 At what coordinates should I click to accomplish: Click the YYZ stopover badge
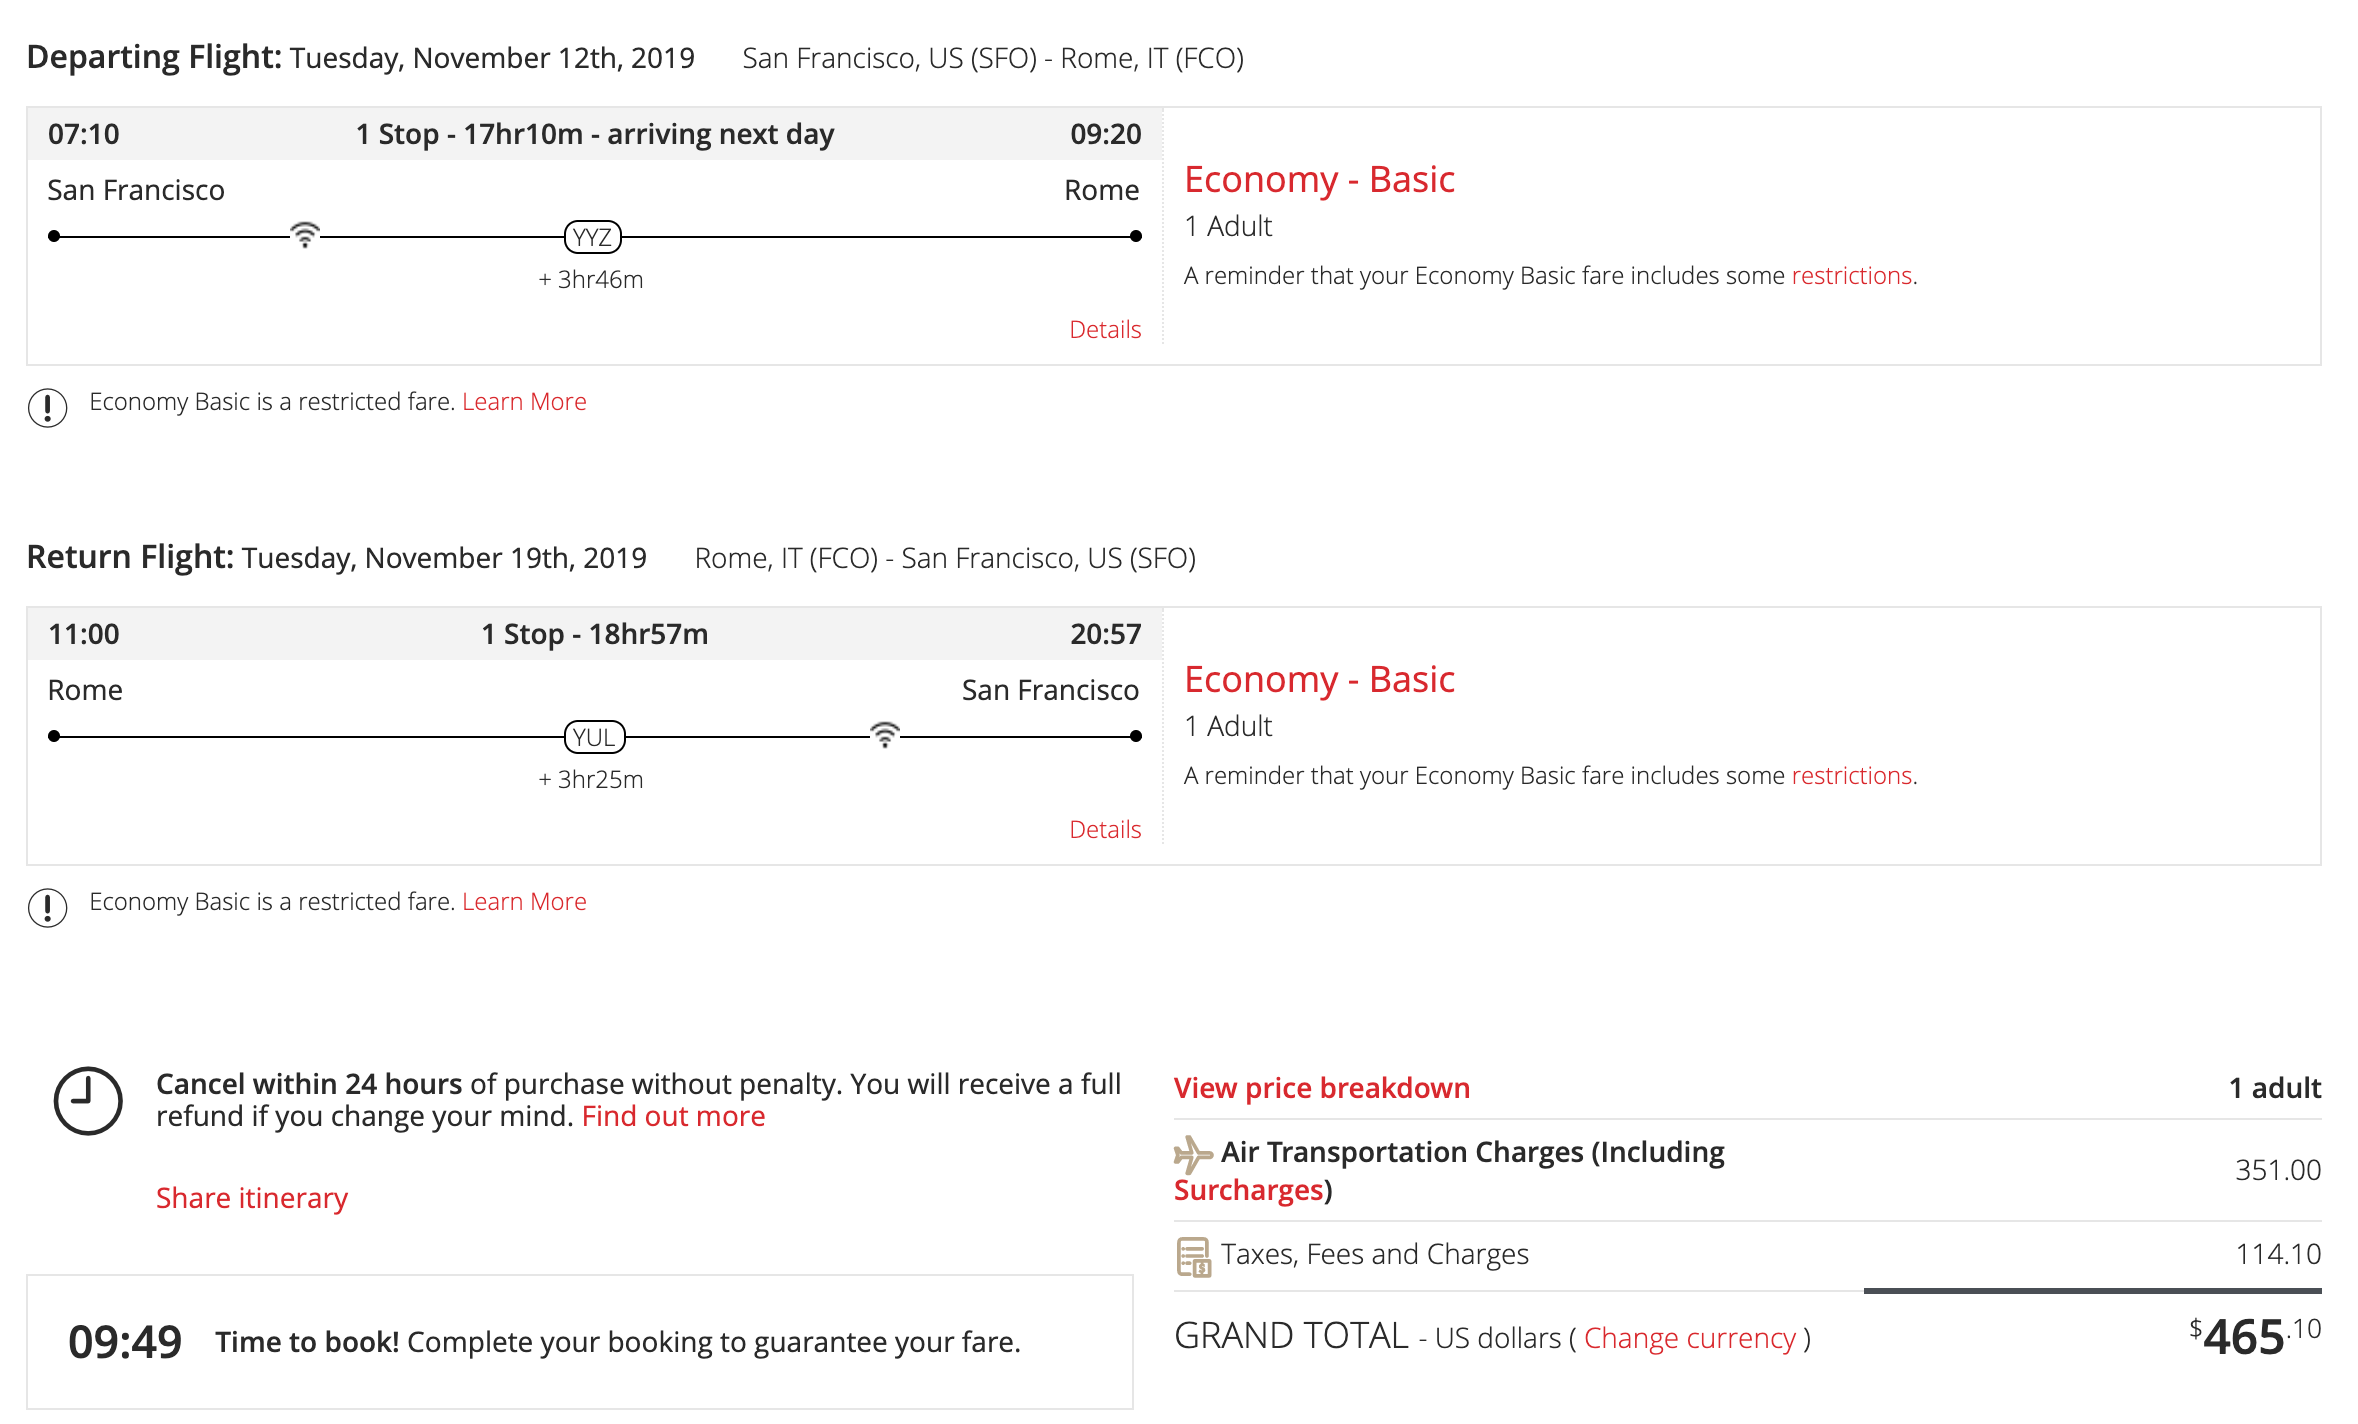point(593,237)
